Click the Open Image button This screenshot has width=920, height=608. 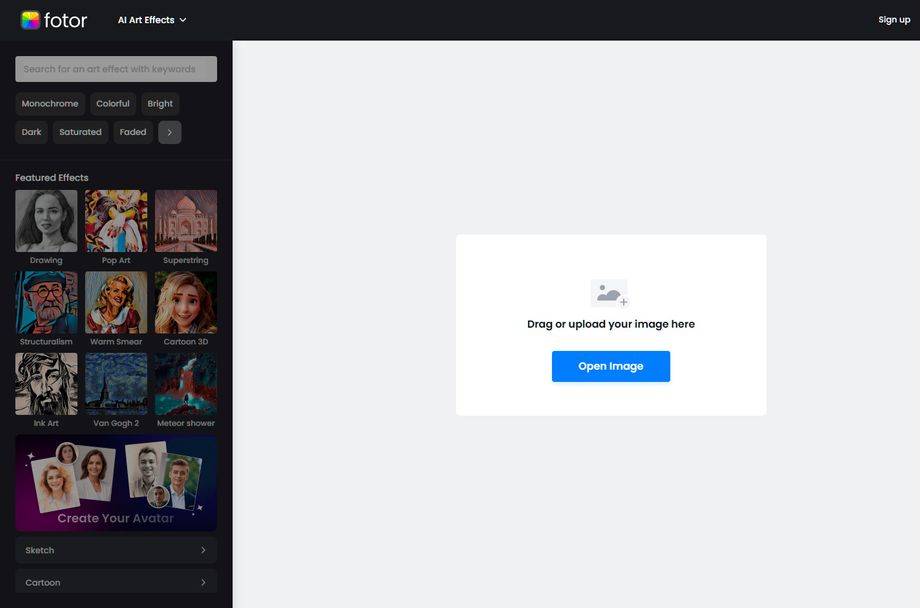(x=610, y=366)
